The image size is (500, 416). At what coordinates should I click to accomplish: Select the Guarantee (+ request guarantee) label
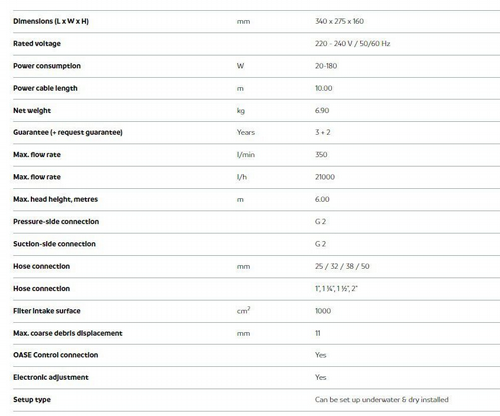click(68, 132)
